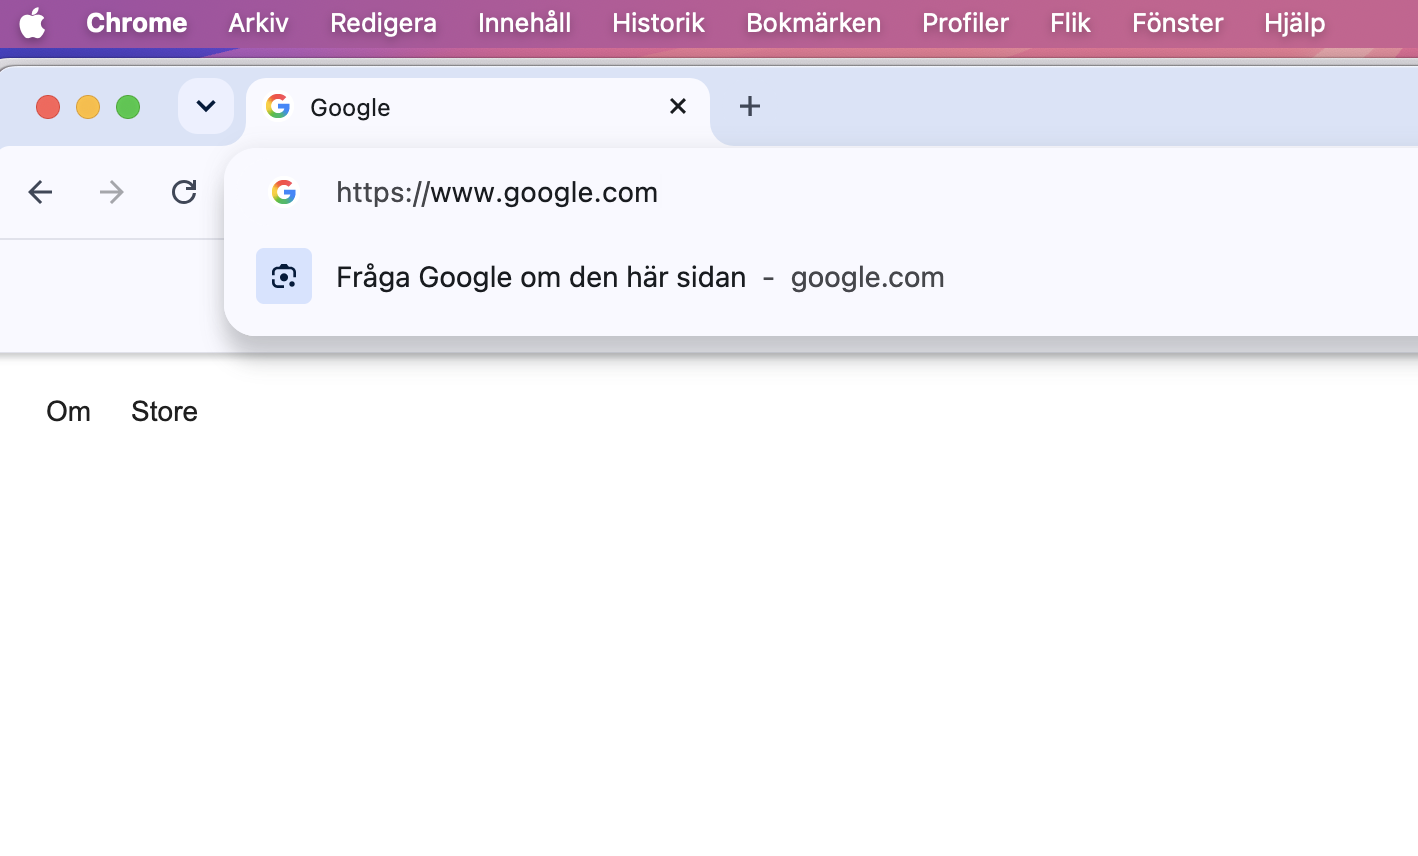Open the Flik menu
This screenshot has height=856, width=1418.
tap(1070, 22)
